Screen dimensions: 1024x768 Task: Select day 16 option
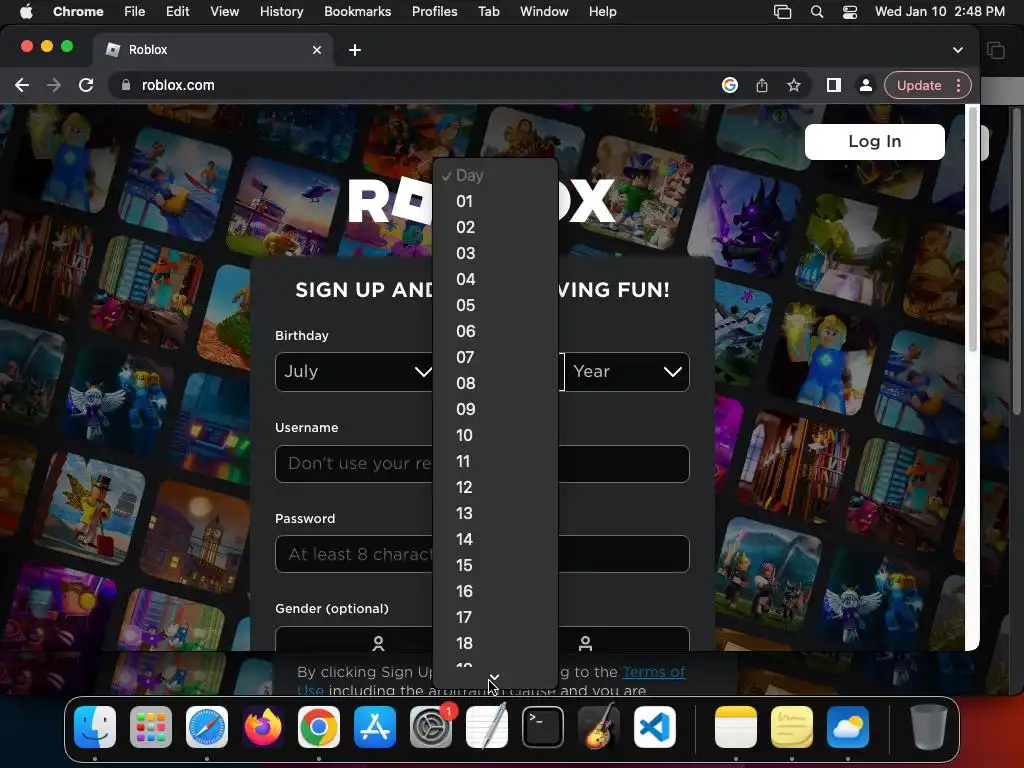click(x=495, y=591)
